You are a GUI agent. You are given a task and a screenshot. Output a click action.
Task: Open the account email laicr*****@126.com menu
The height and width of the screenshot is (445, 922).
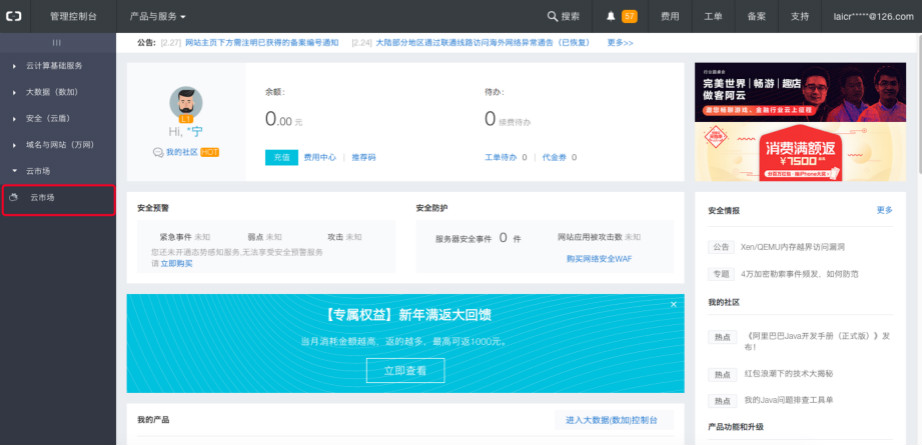click(873, 16)
